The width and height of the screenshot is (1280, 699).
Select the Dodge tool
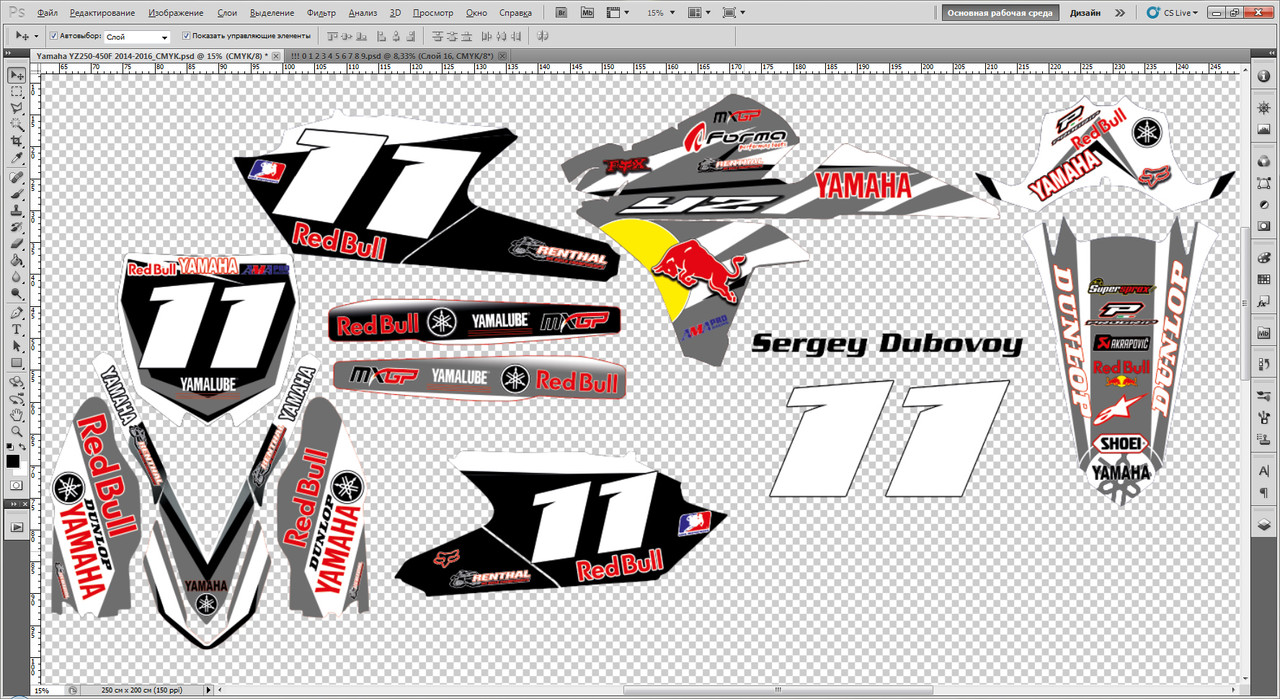click(x=17, y=294)
